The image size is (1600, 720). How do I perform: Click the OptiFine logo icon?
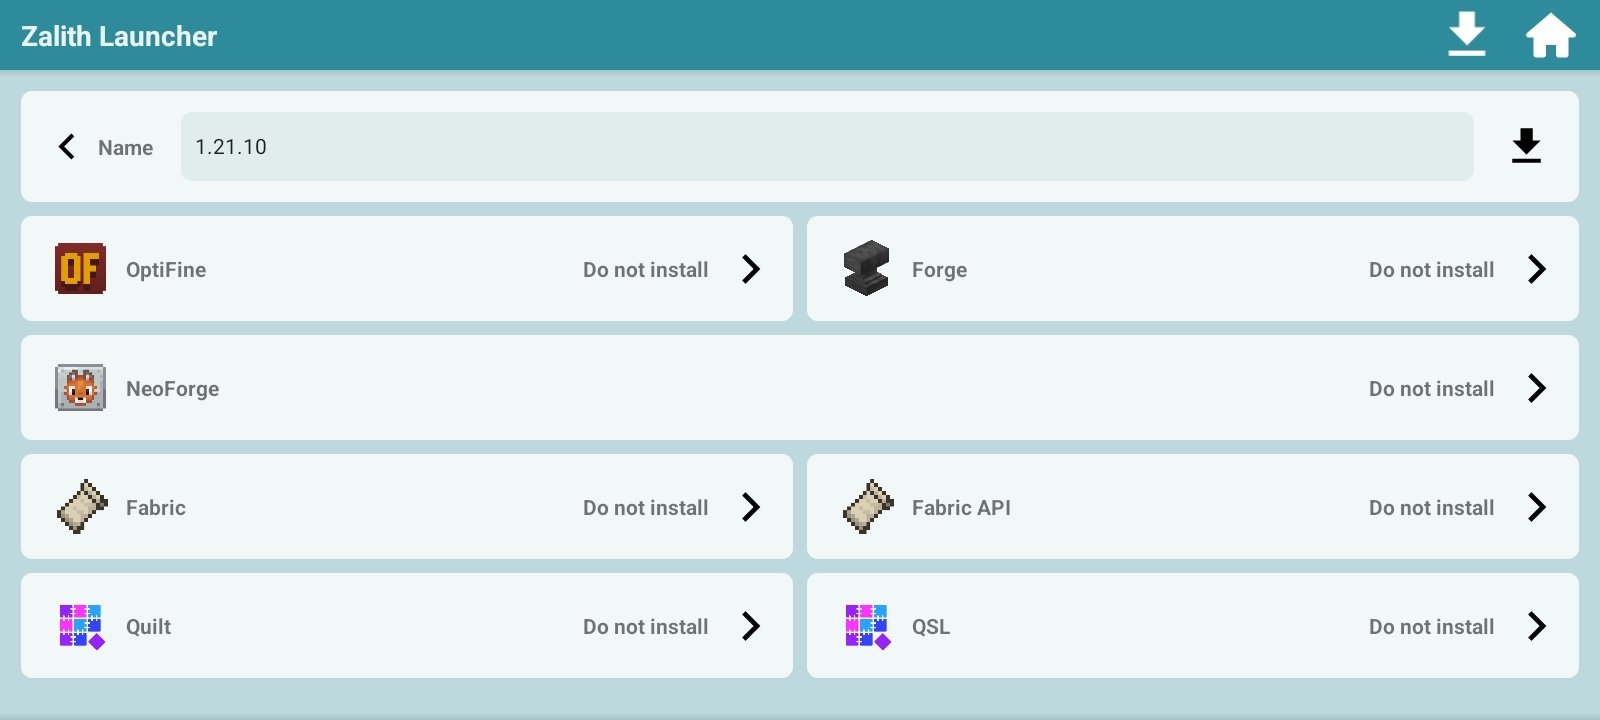pos(80,269)
